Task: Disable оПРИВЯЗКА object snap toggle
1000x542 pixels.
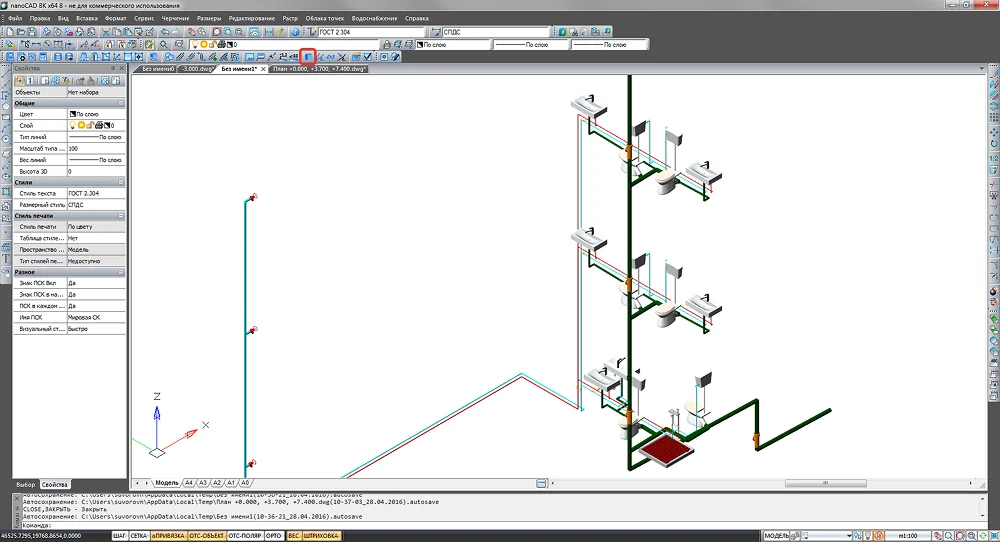Action: (168, 536)
